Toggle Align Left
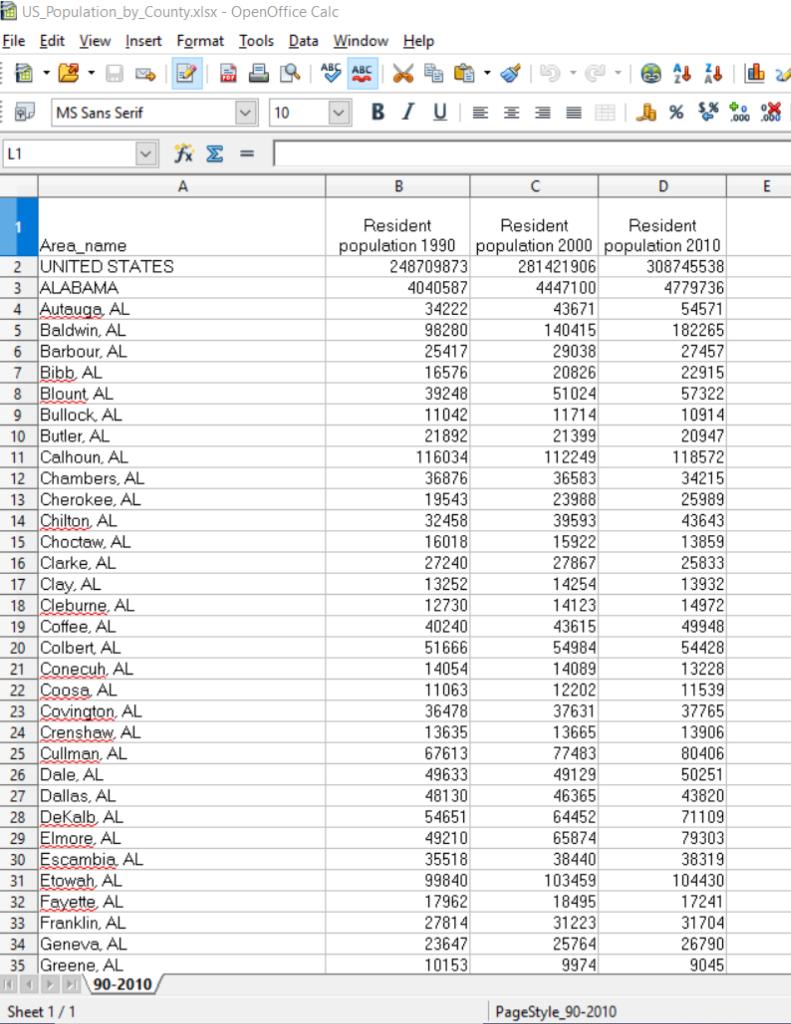The height and width of the screenshot is (1024, 791). click(x=480, y=113)
